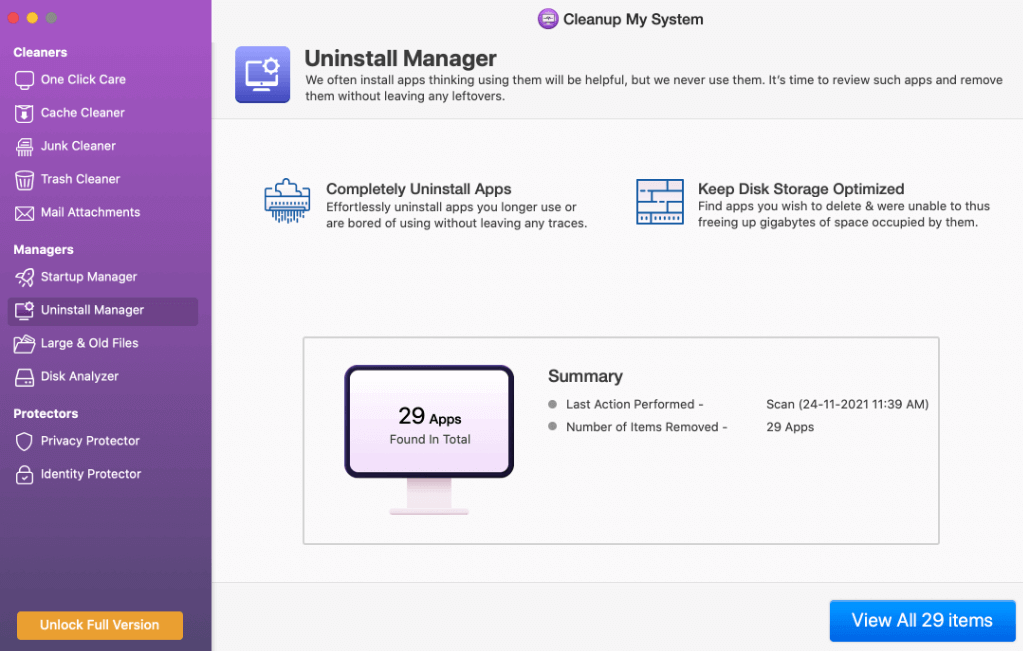Click the 29 Apps removed value

pyautogui.click(x=790, y=427)
